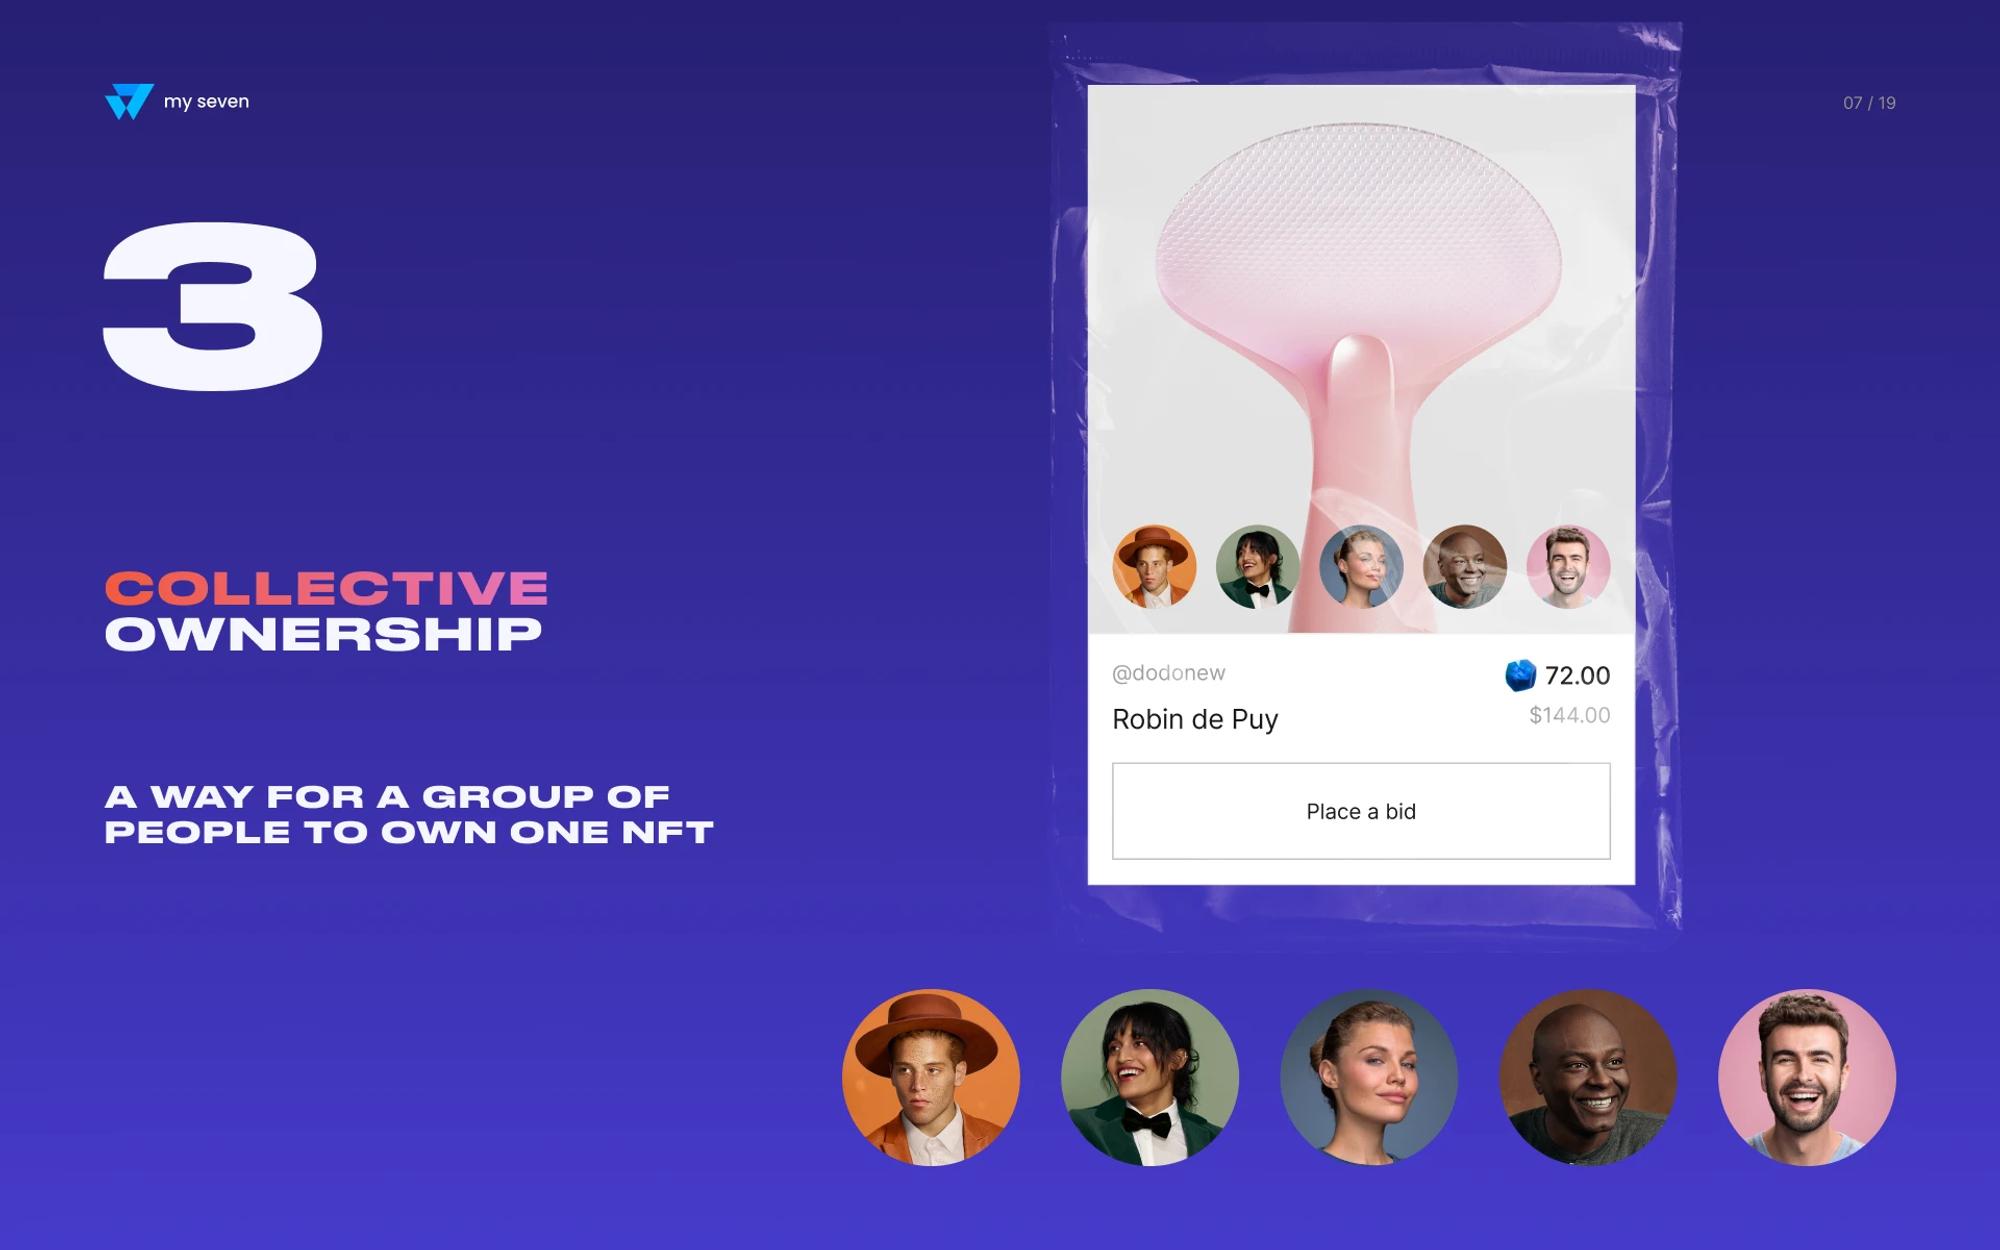Click the OWNERSHIP heading word
This screenshot has width=2000, height=1250.
pyautogui.click(x=323, y=634)
